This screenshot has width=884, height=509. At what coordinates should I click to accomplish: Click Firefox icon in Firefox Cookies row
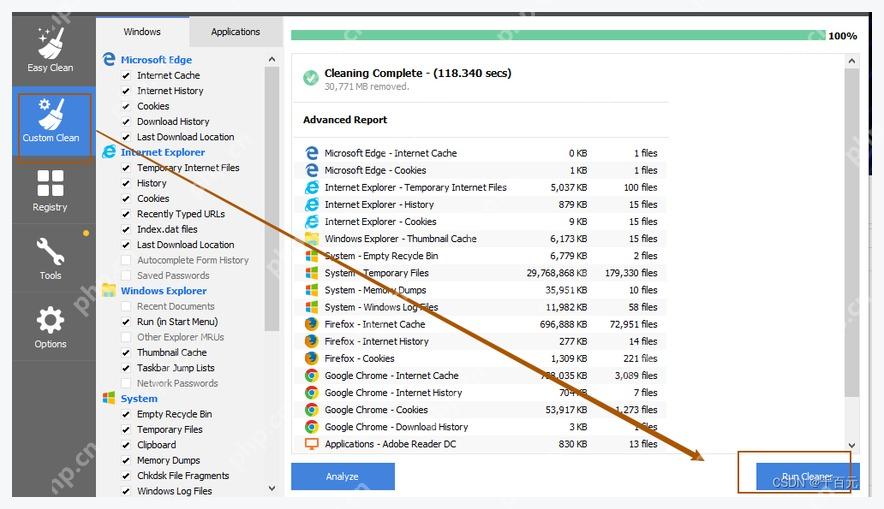pos(311,358)
